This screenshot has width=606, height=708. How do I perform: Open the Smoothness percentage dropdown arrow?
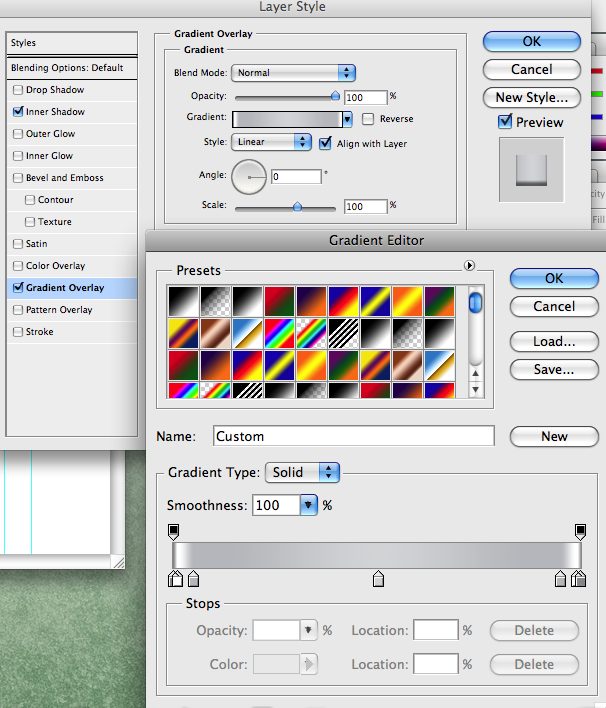coord(309,505)
